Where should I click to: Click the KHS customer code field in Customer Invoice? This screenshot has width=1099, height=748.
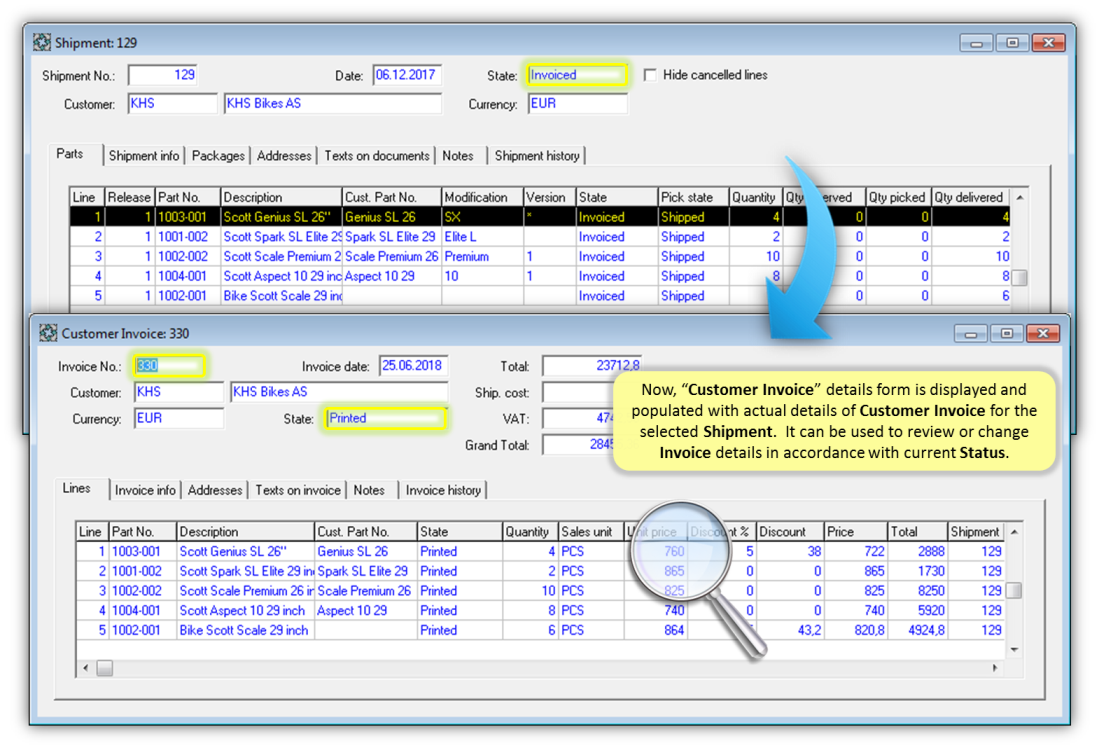point(179,392)
